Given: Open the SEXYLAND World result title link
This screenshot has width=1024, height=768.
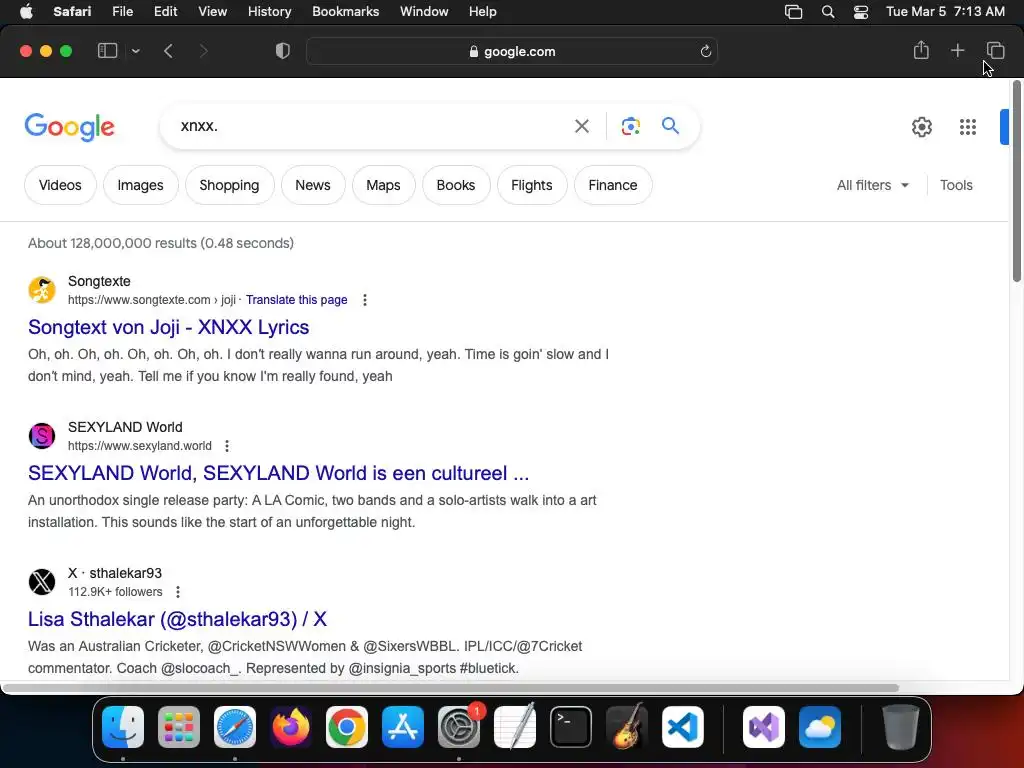Looking at the screenshot, I should click(278, 473).
